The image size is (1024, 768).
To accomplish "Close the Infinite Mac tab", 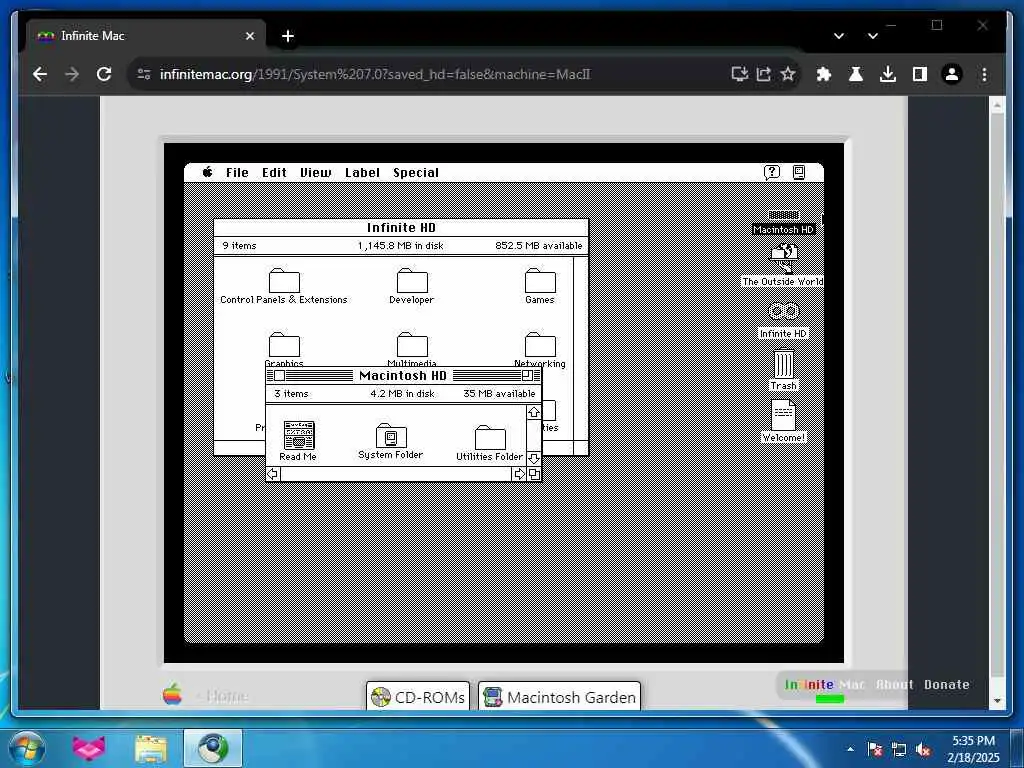I will [250, 36].
